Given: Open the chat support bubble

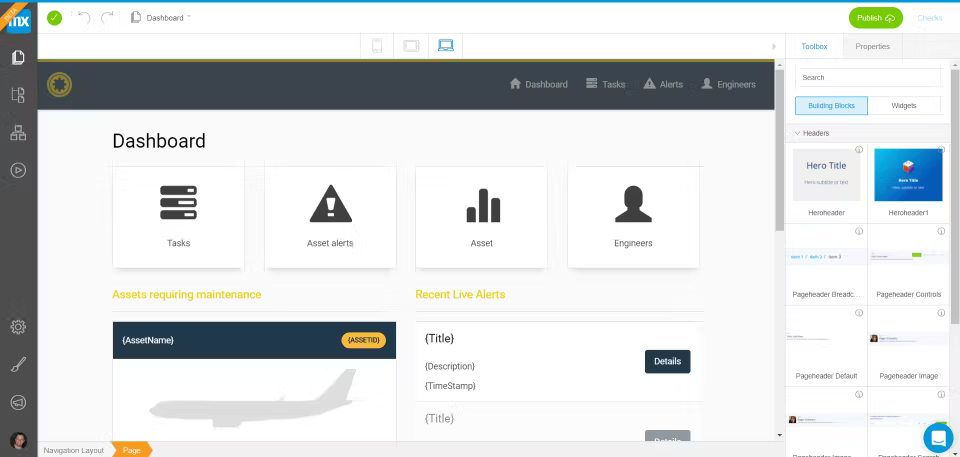Looking at the screenshot, I should 939,437.
